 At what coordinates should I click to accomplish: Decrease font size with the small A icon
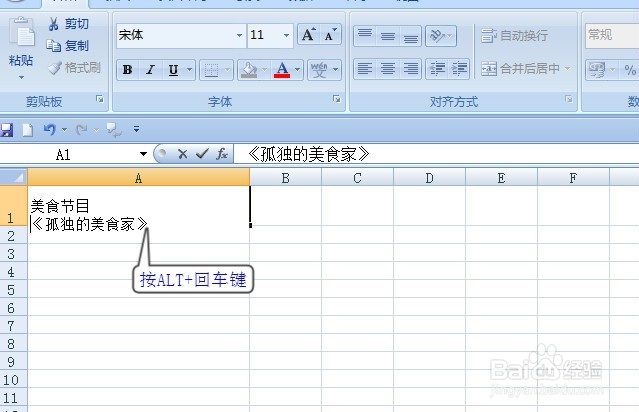click(330, 35)
